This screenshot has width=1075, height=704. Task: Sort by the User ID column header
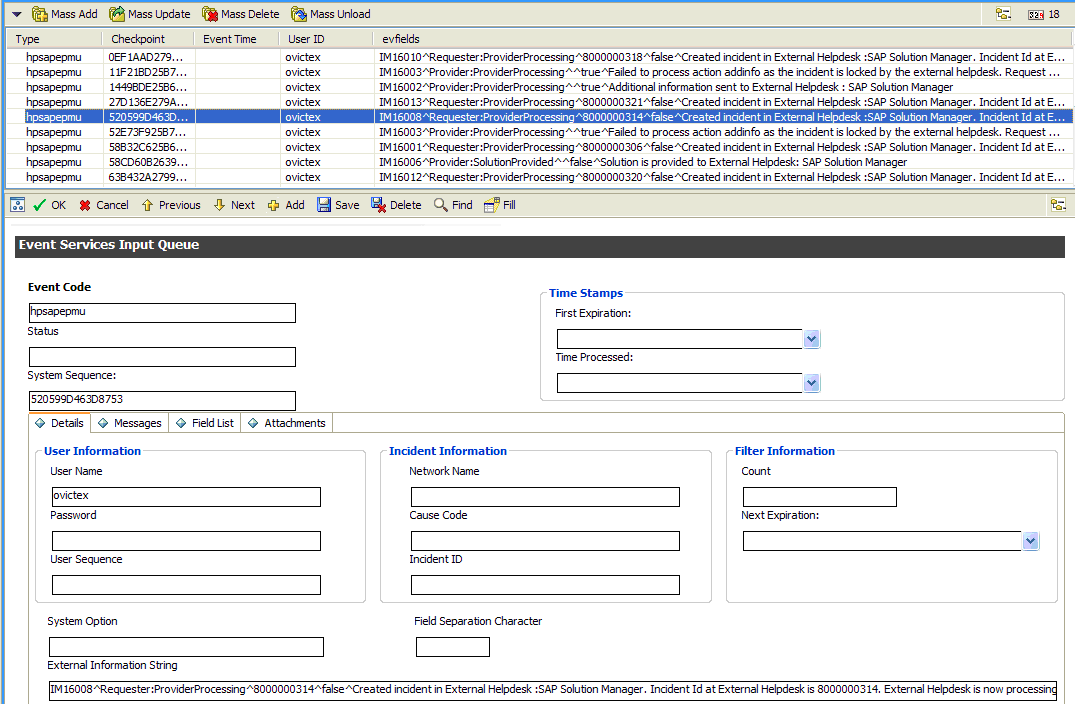[326, 39]
